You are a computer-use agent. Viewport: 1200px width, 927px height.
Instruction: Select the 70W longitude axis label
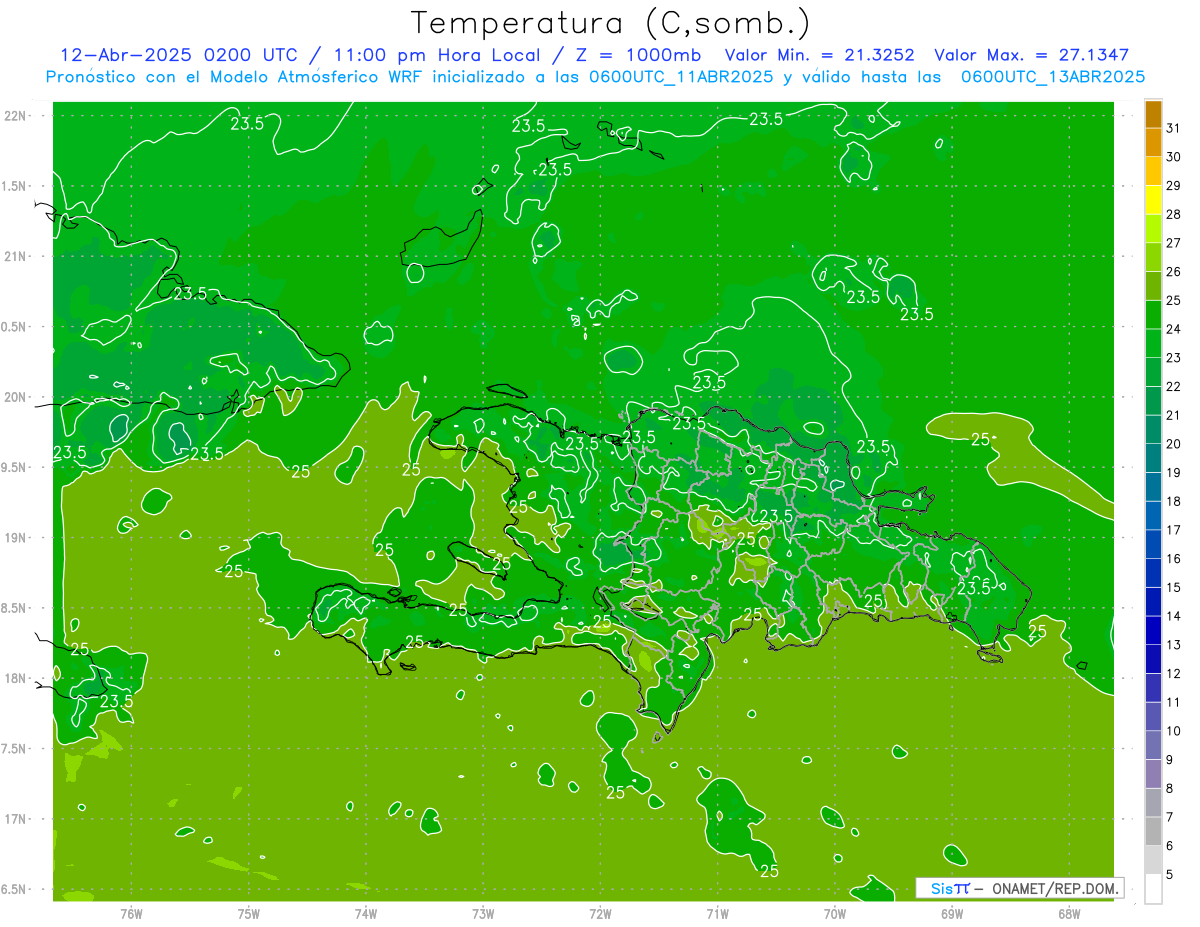click(x=835, y=914)
